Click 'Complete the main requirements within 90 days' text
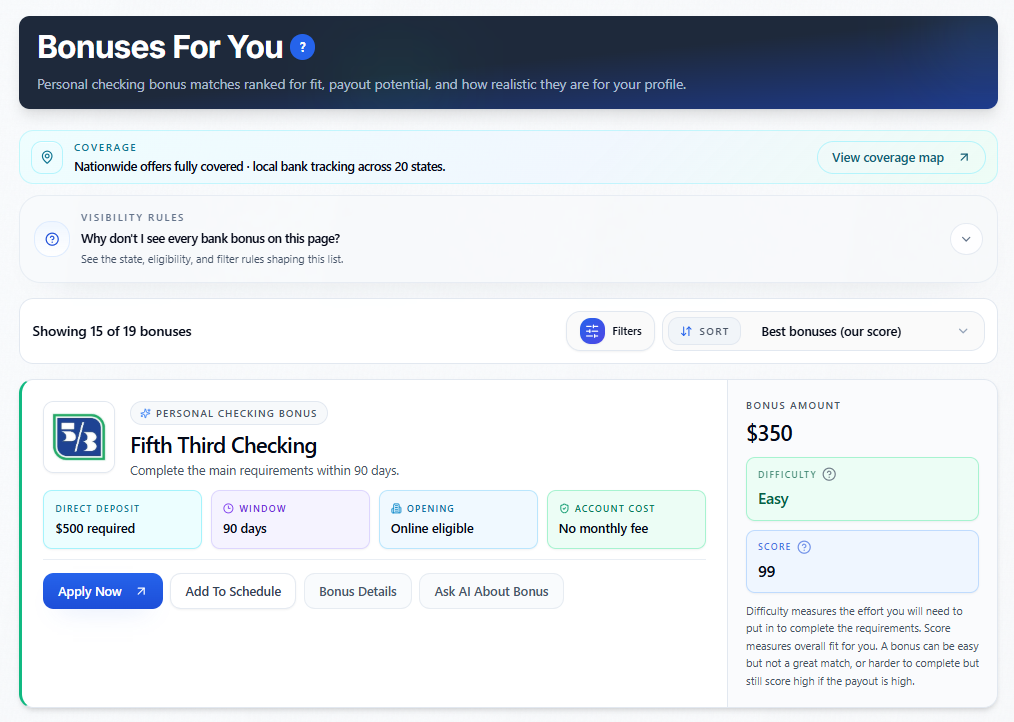The width and height of the screenshot is (1014, 722). [264, 470]
